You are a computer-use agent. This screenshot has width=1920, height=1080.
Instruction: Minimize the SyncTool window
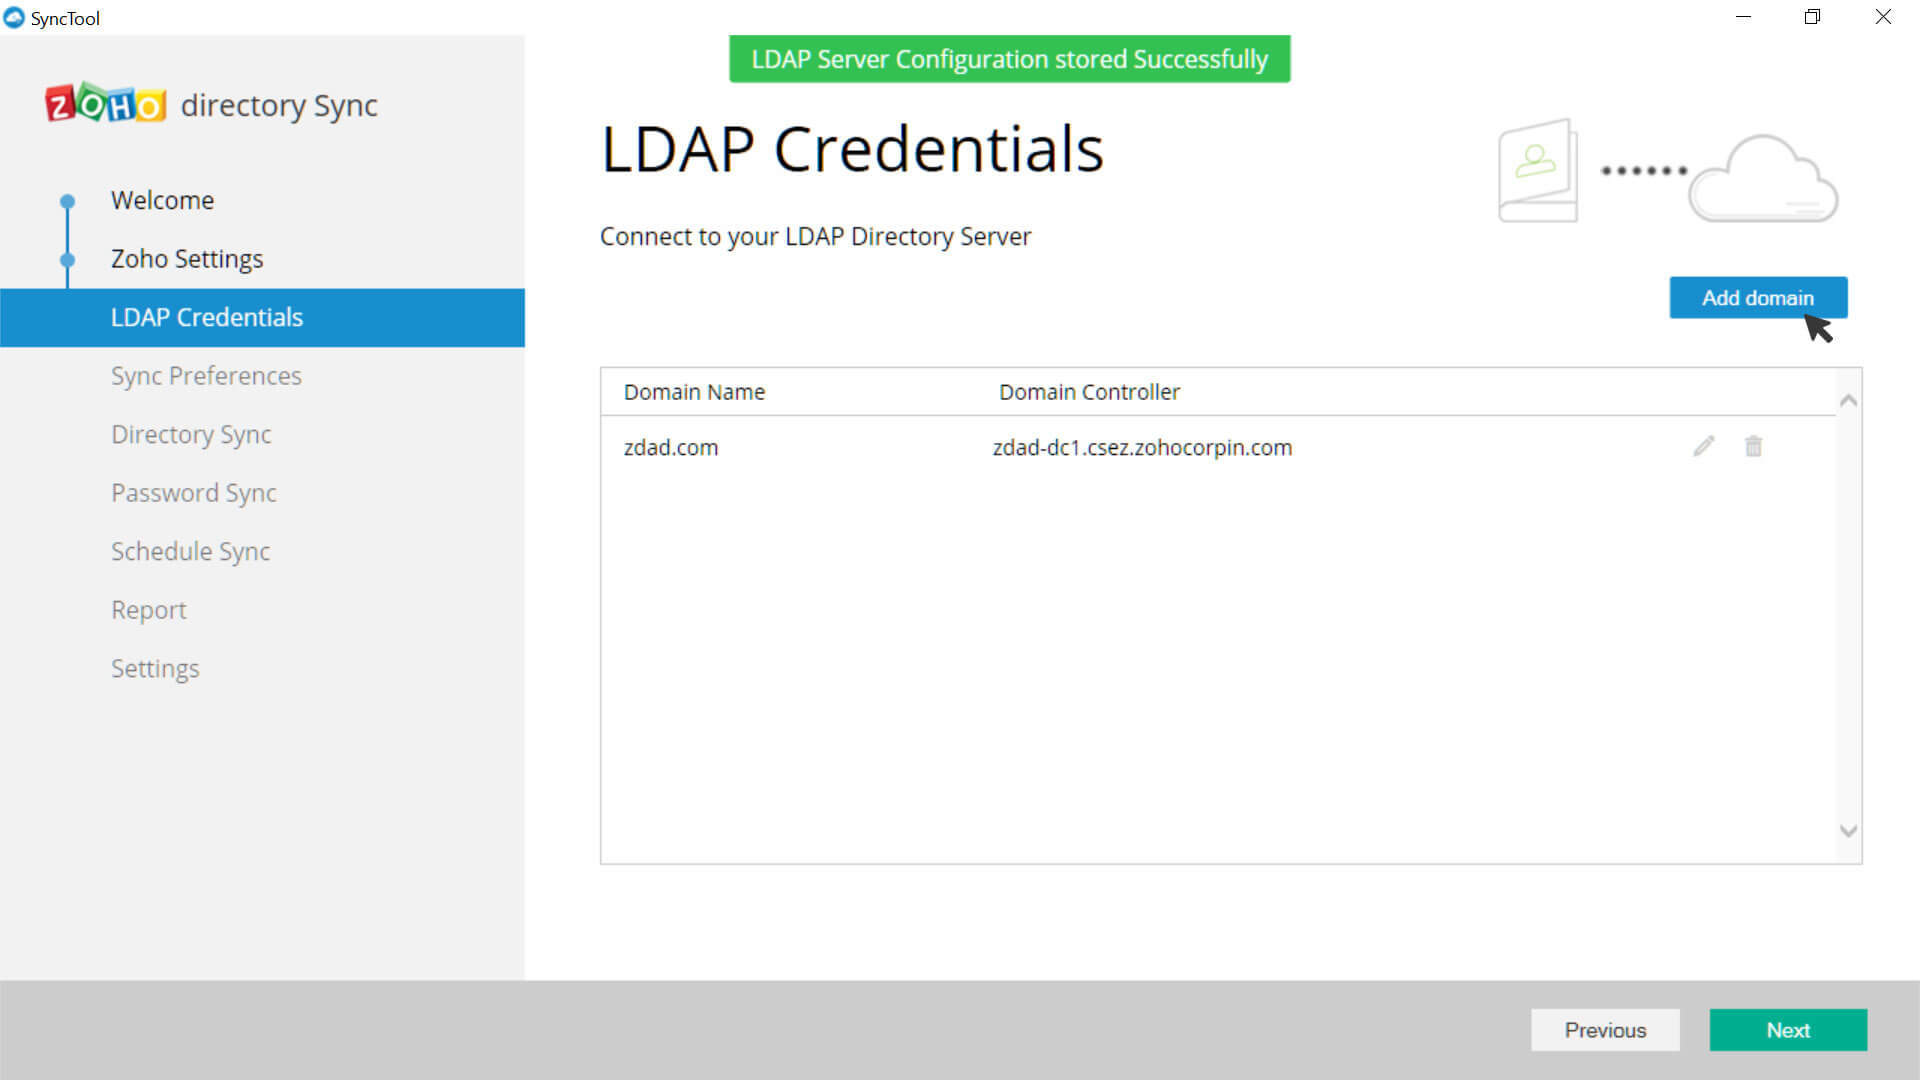pyautogui.click(x=1743, y=17)
